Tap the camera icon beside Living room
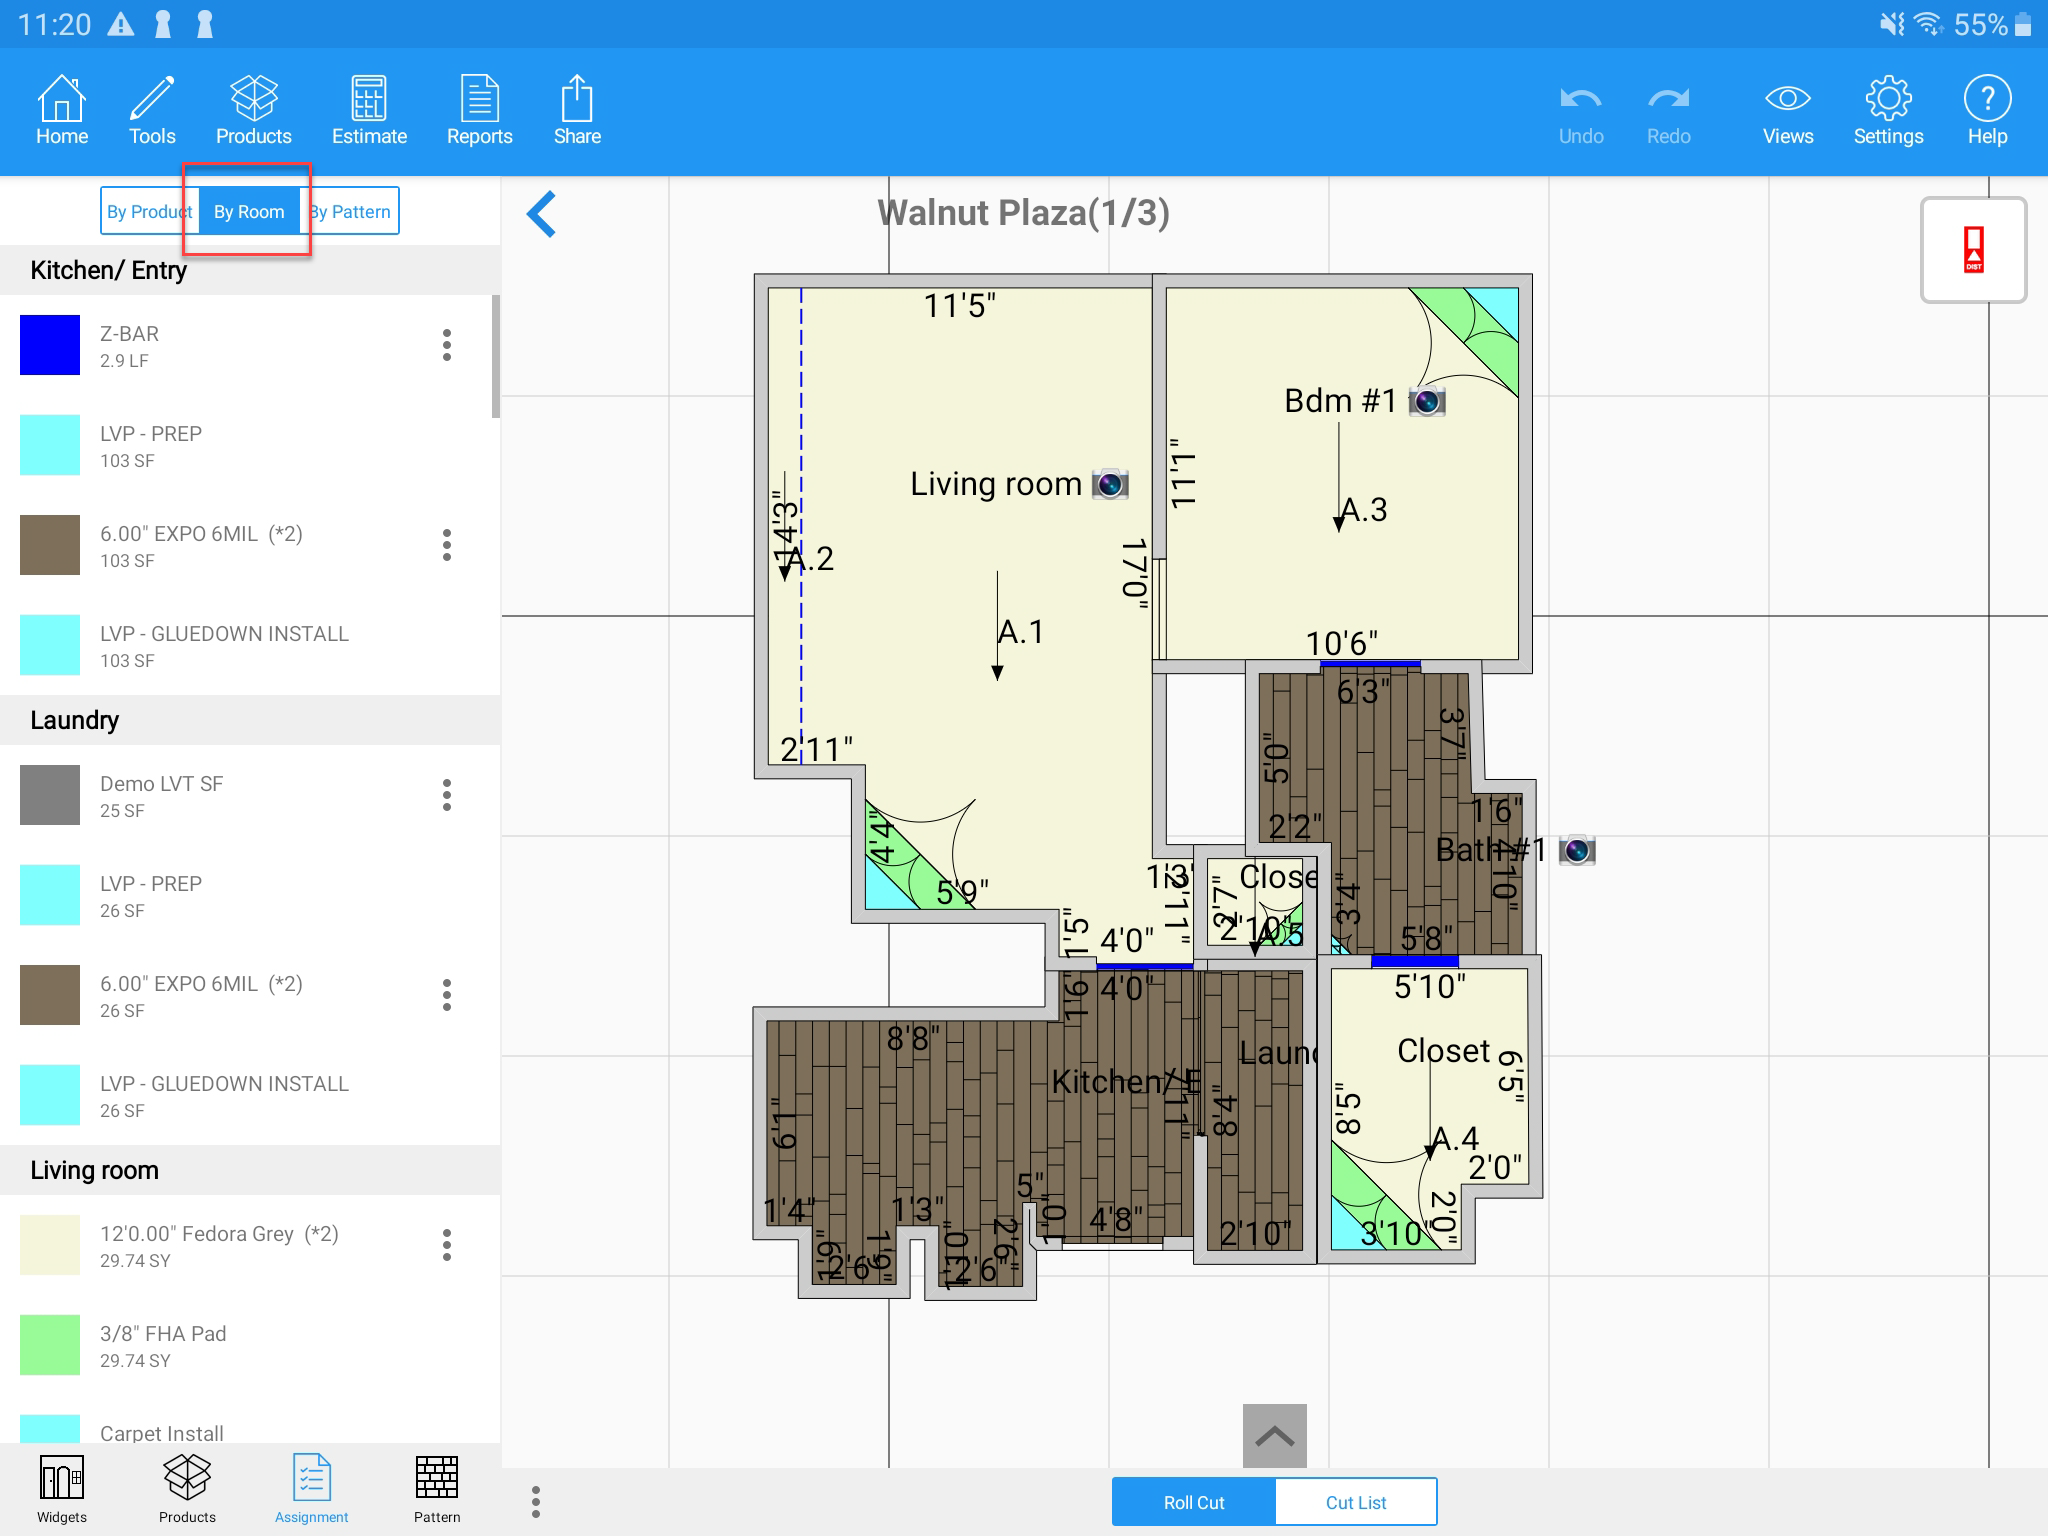 pyautogui.click(x=1110, y=484)
